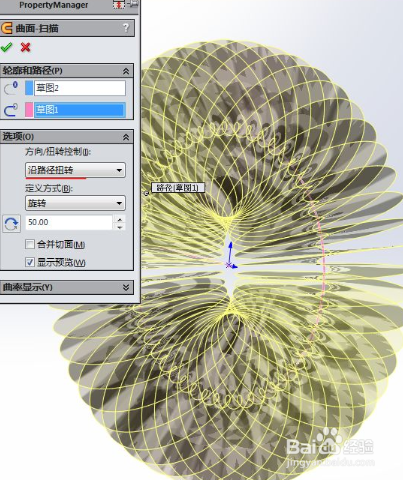Enable the 合并切面(M) checkbox
This screenshot has width=403, height=480.
(30, 244)
